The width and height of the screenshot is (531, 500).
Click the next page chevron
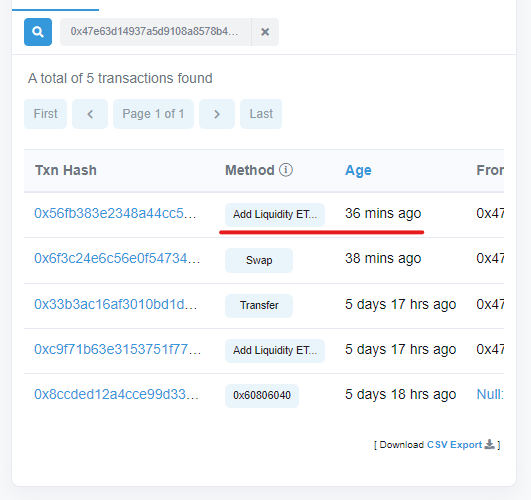217,114
